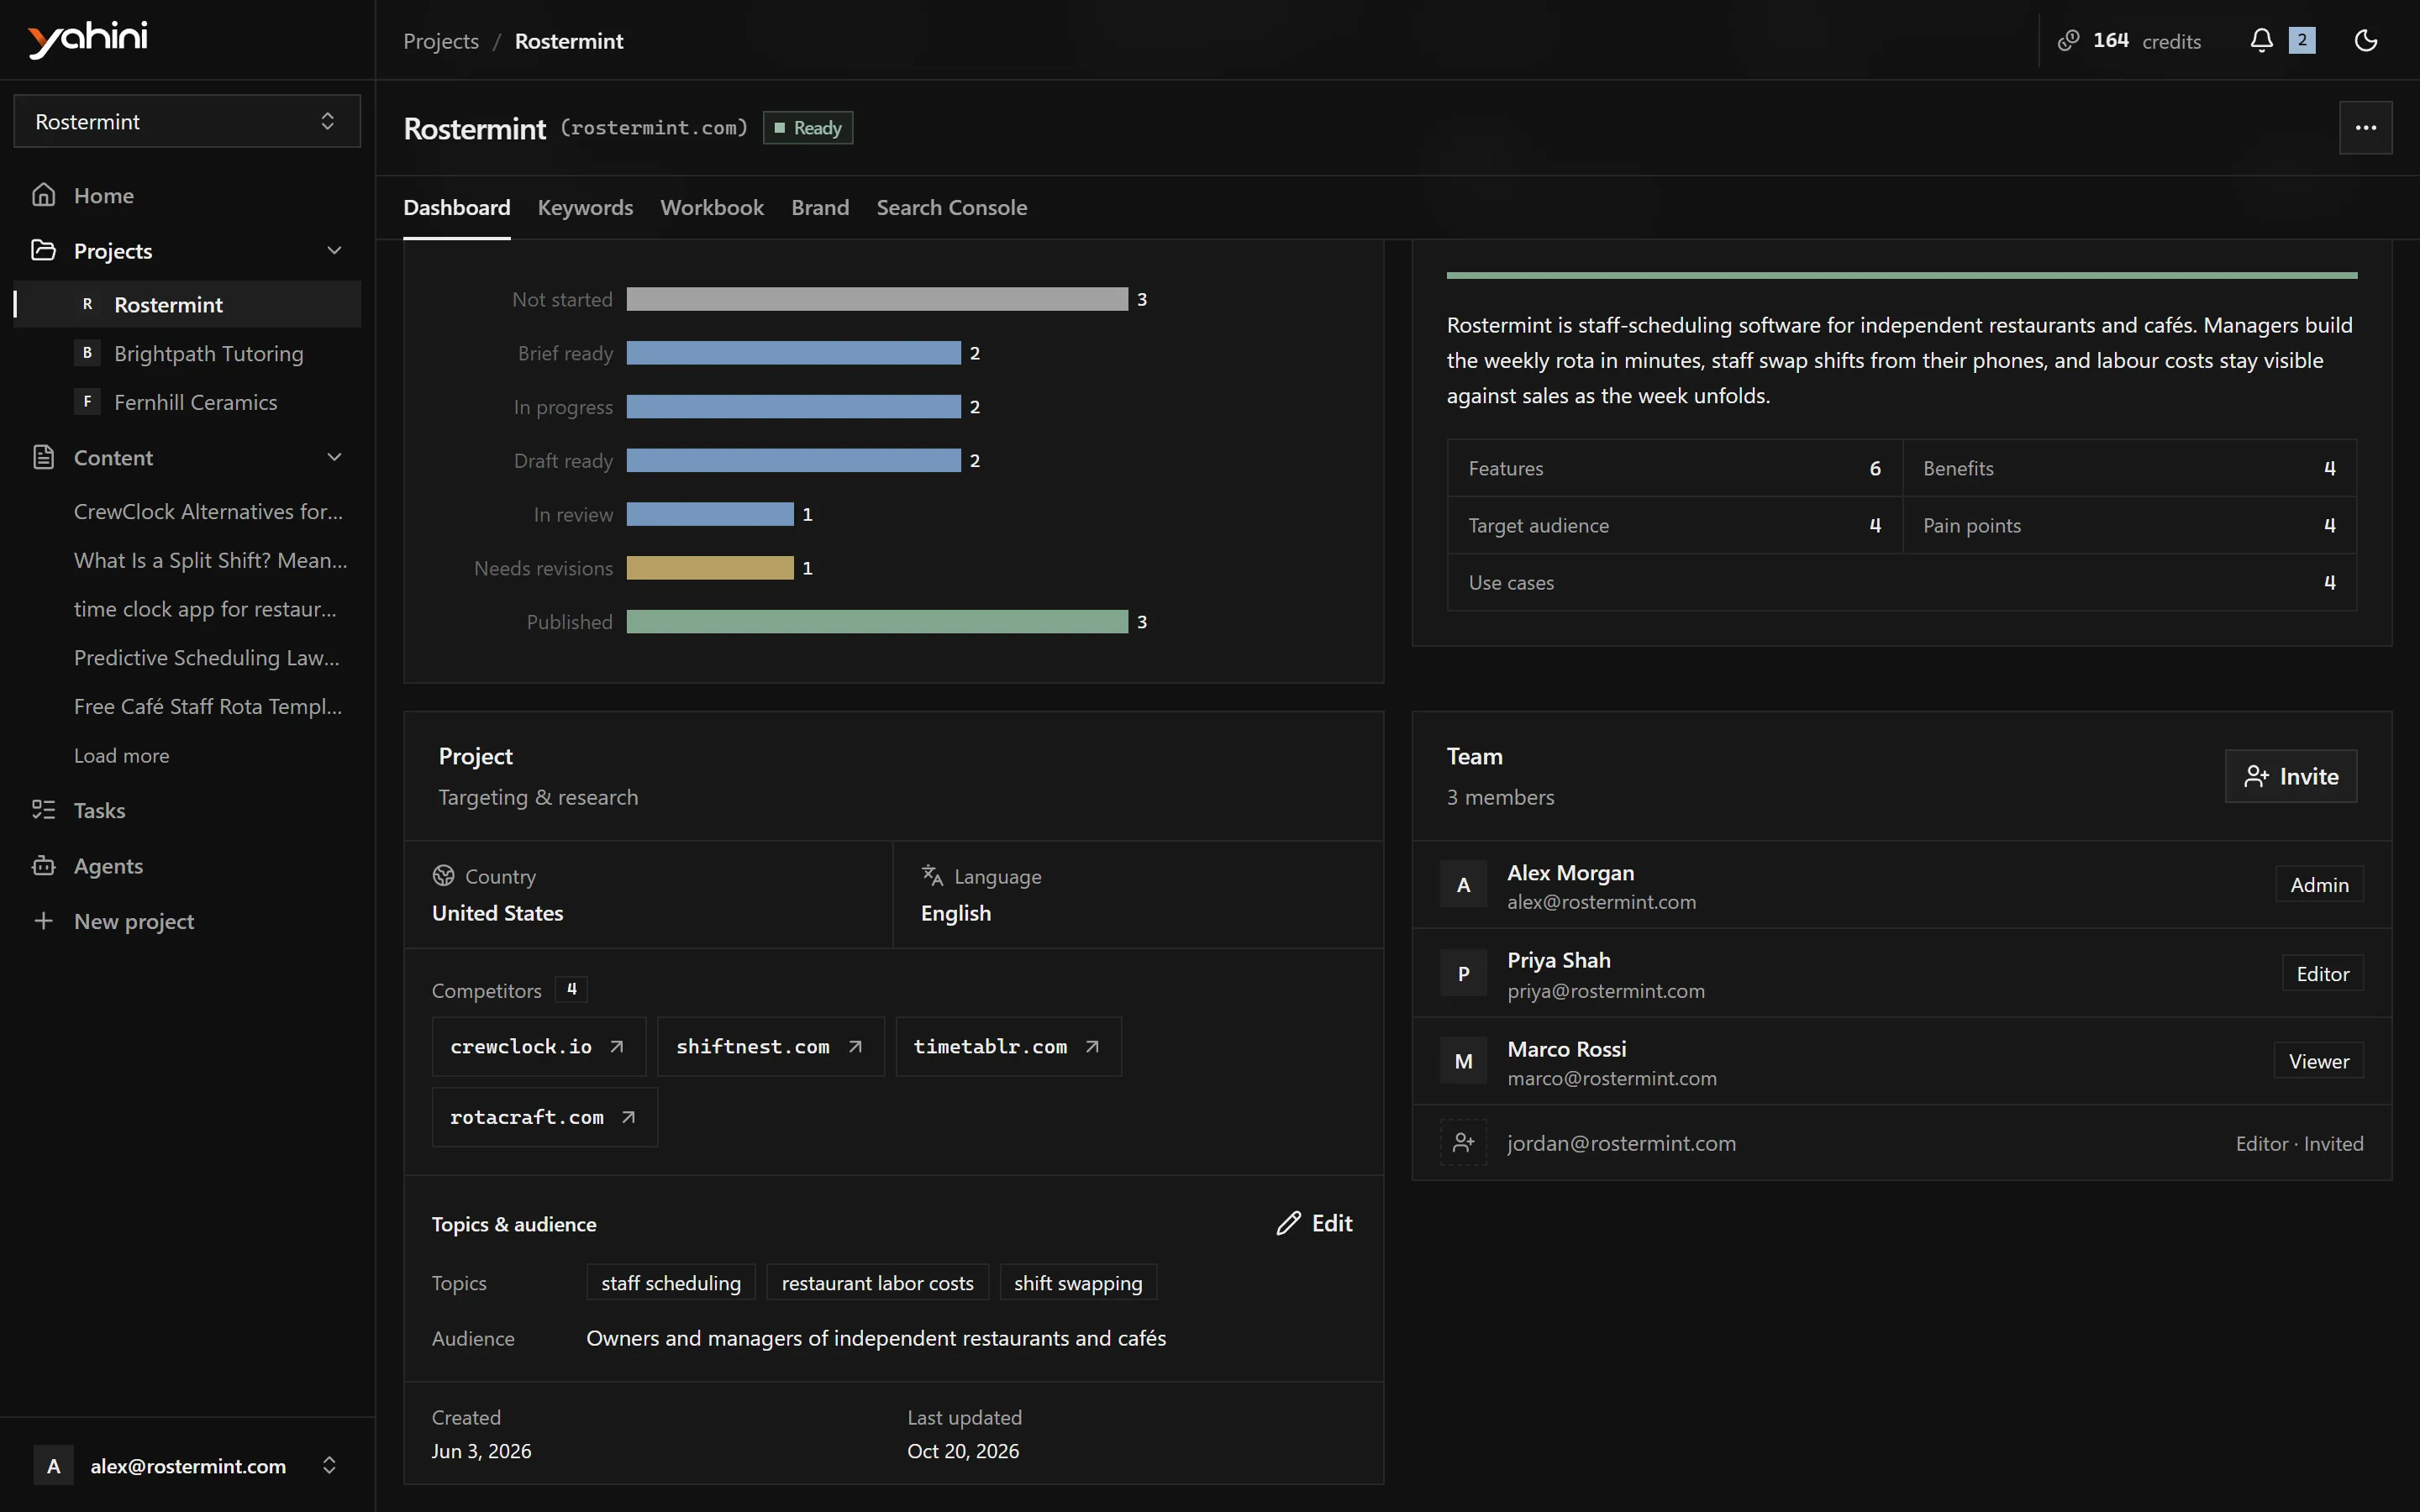Select the shift swapping topic tag

tap(1078, 1283)
